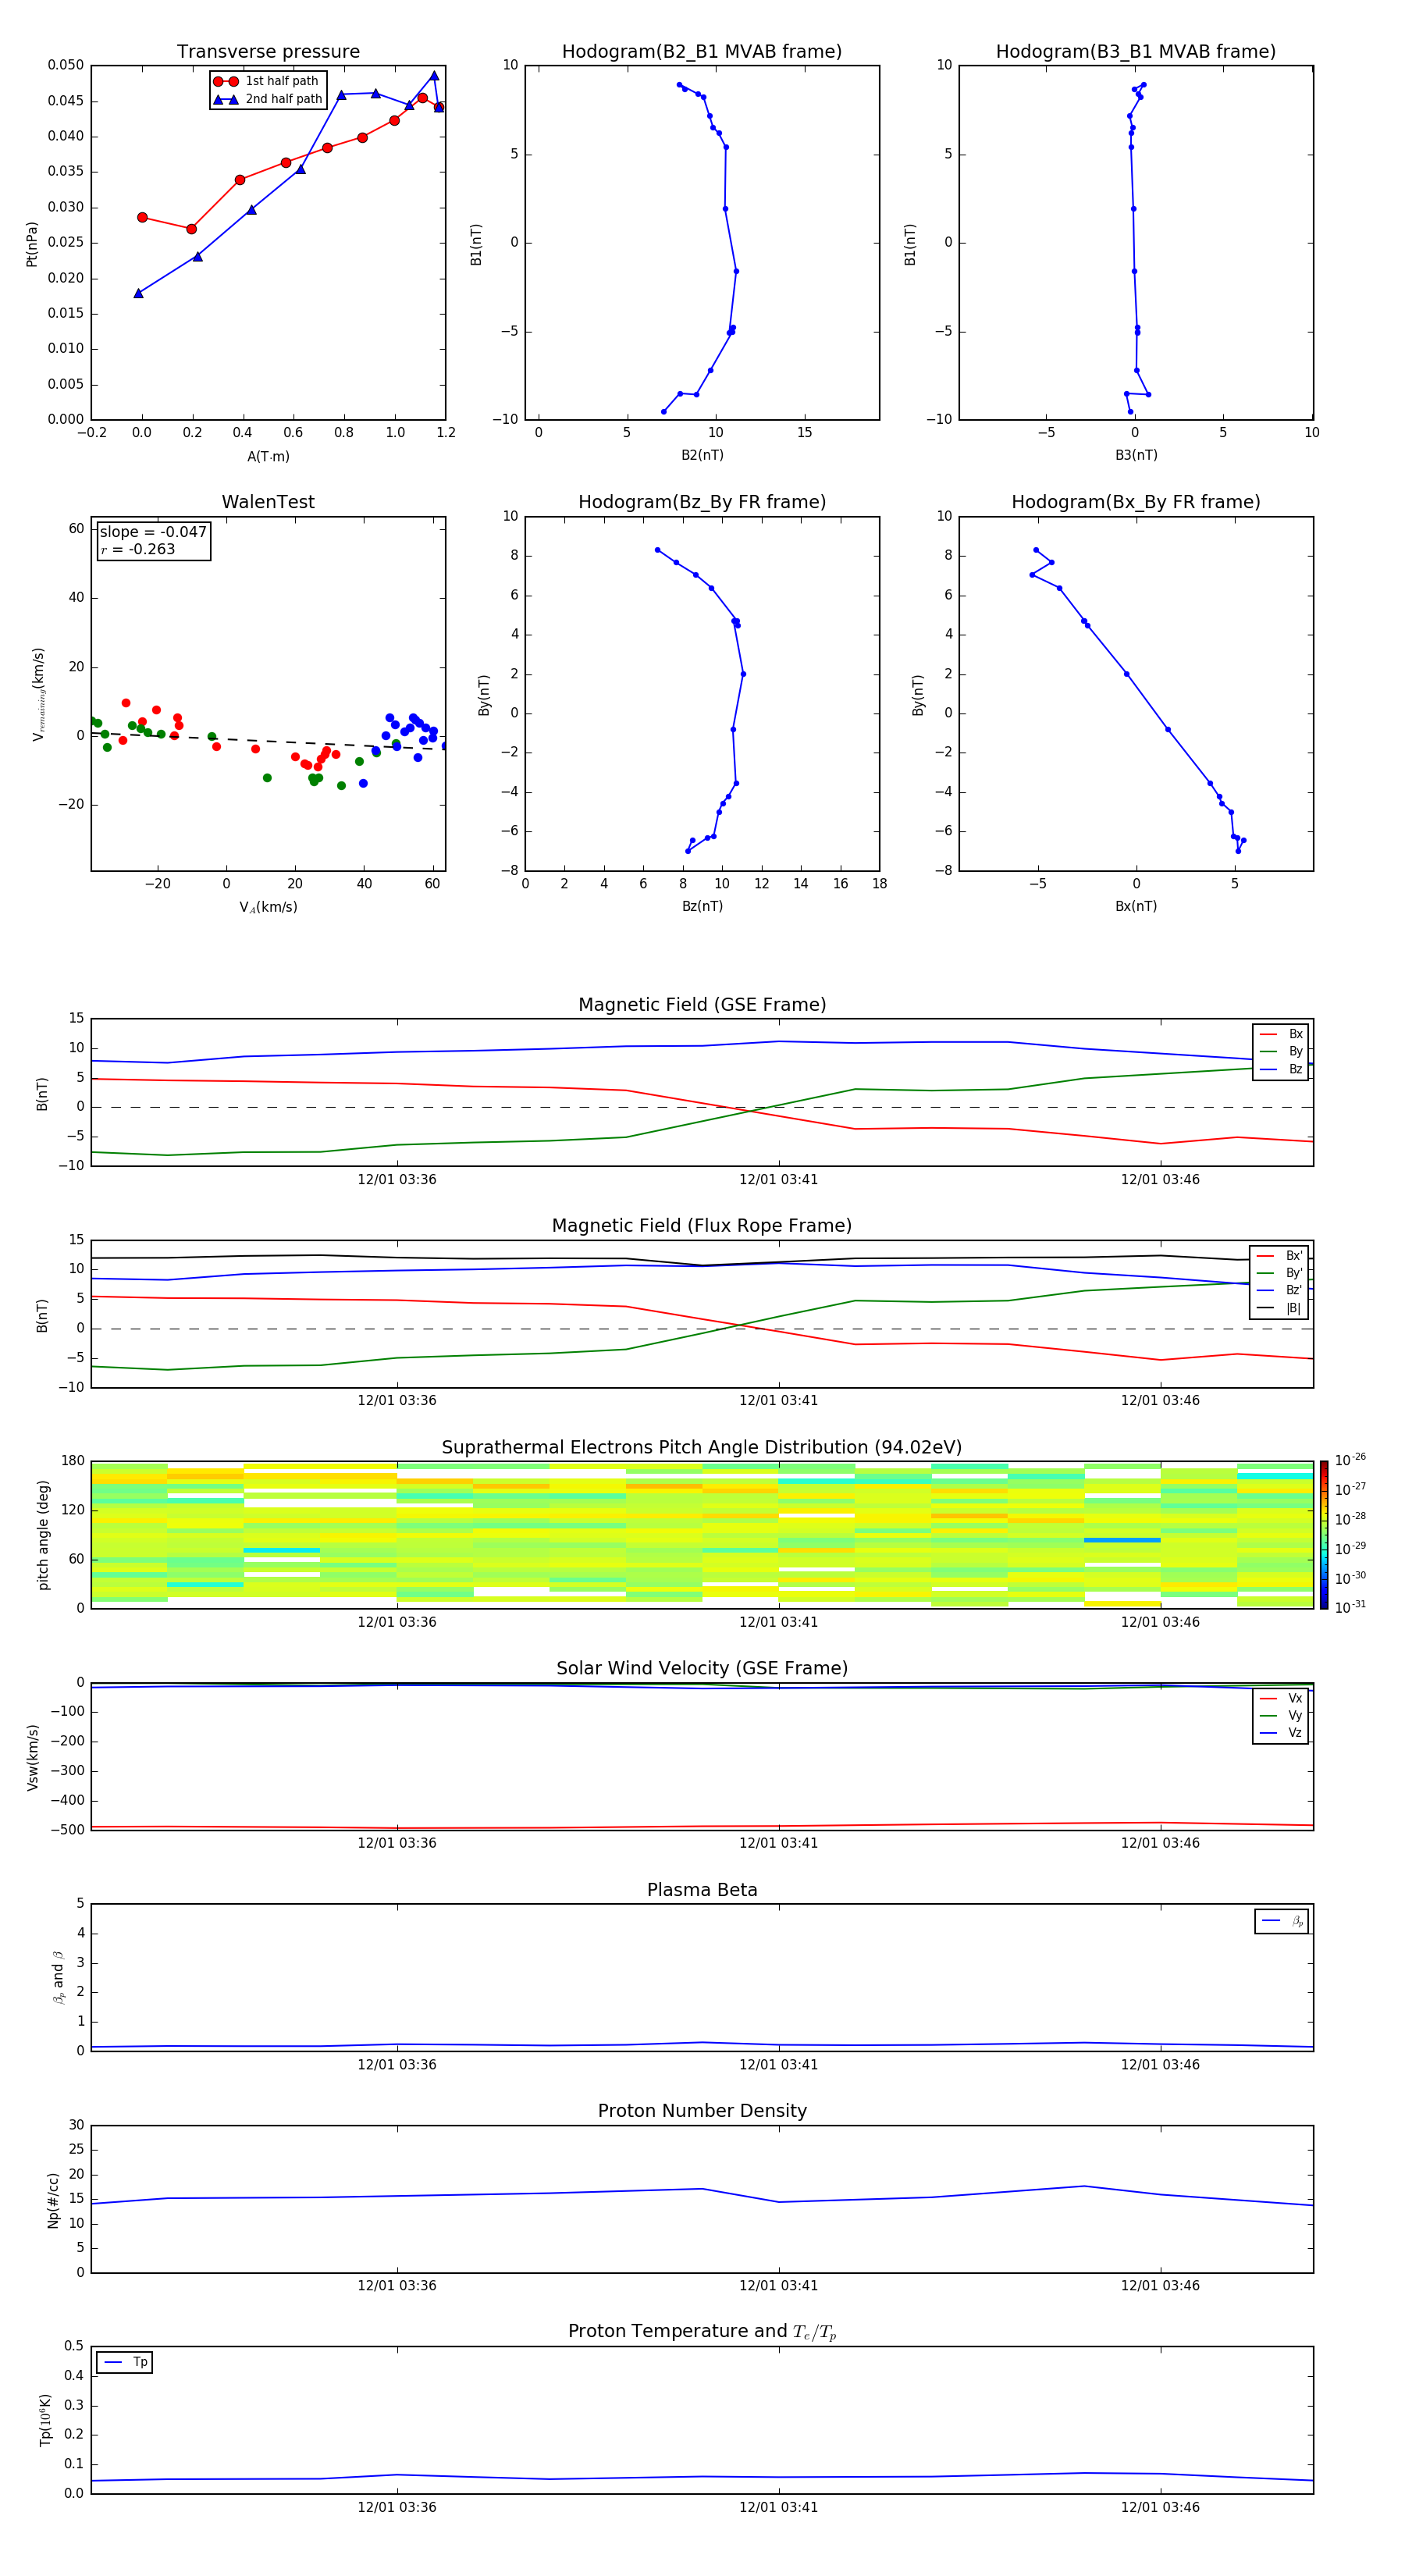Click the blue triangle '2nd half path' legend marker
Viewport: 1405px width, 2576px height.
226,99
